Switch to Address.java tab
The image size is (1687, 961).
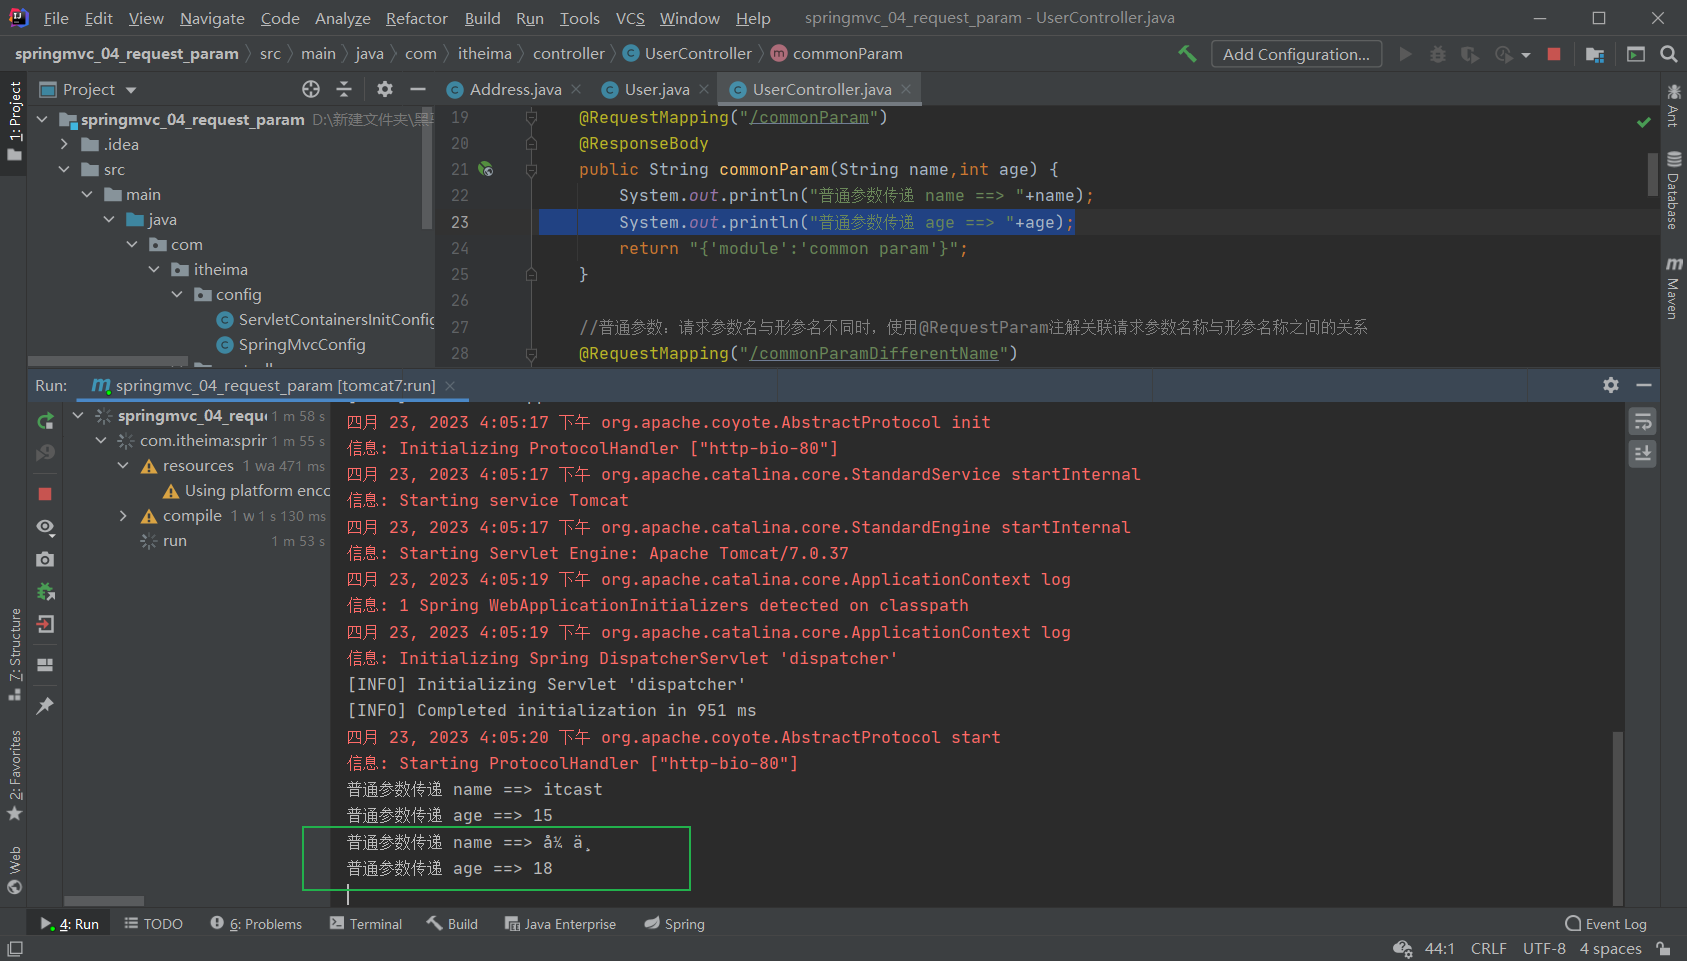[515, 89]
